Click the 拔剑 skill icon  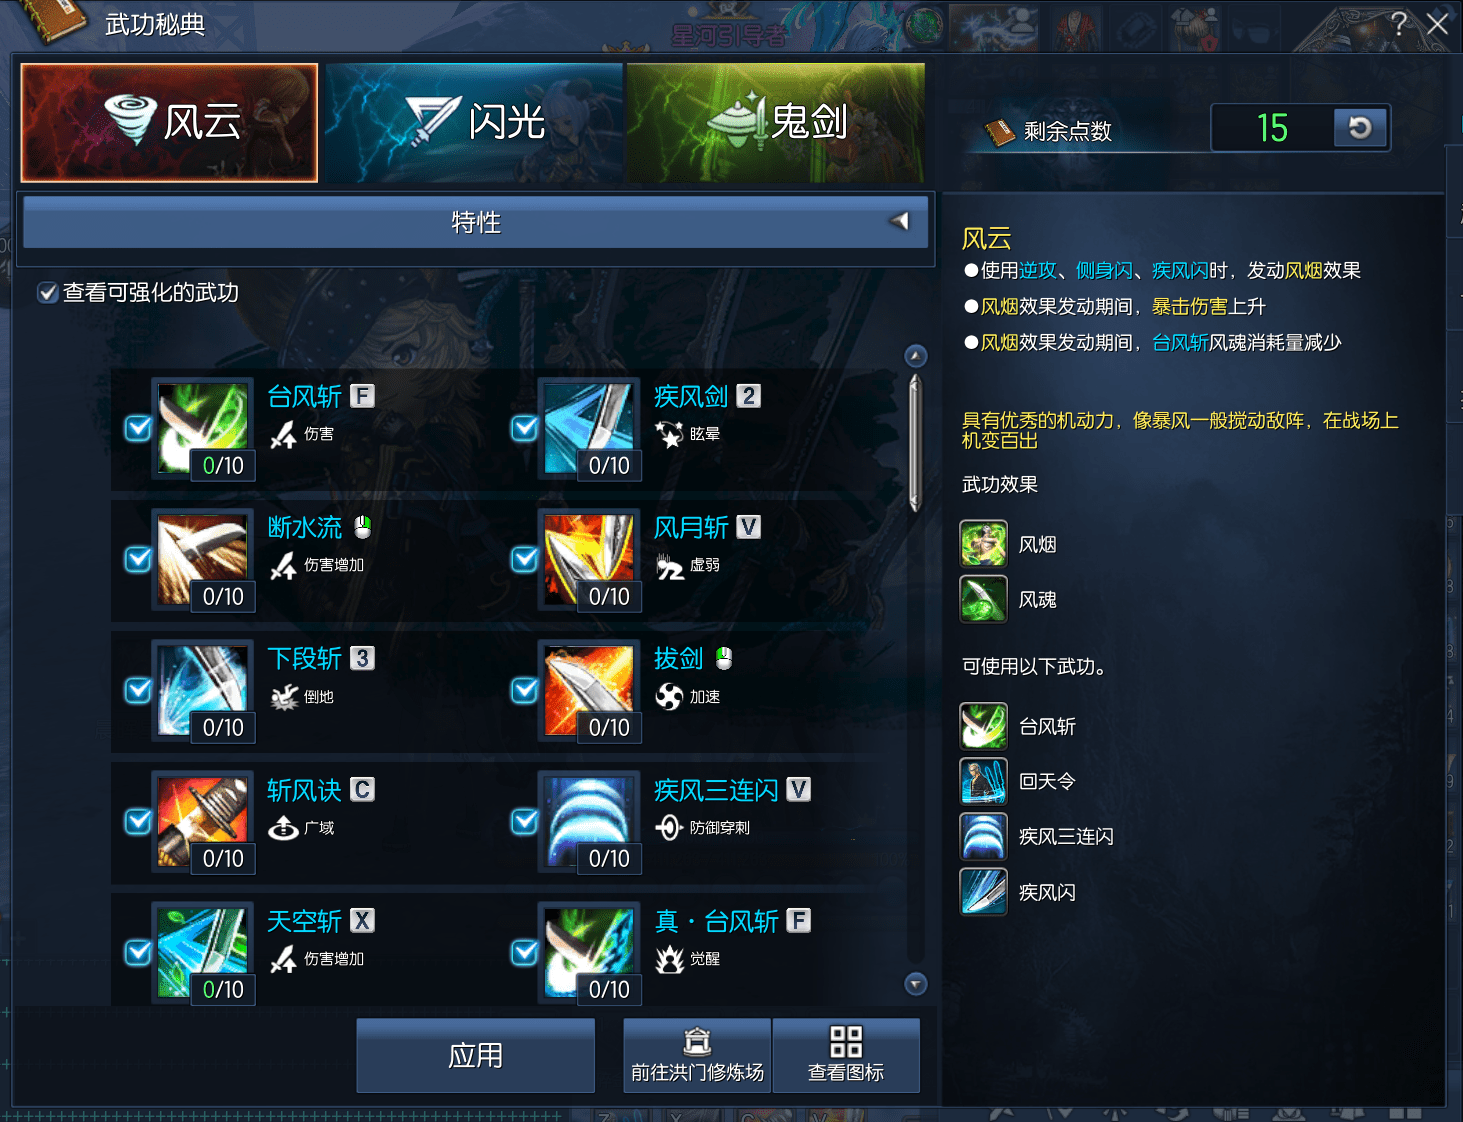click(x=589, y=691)
